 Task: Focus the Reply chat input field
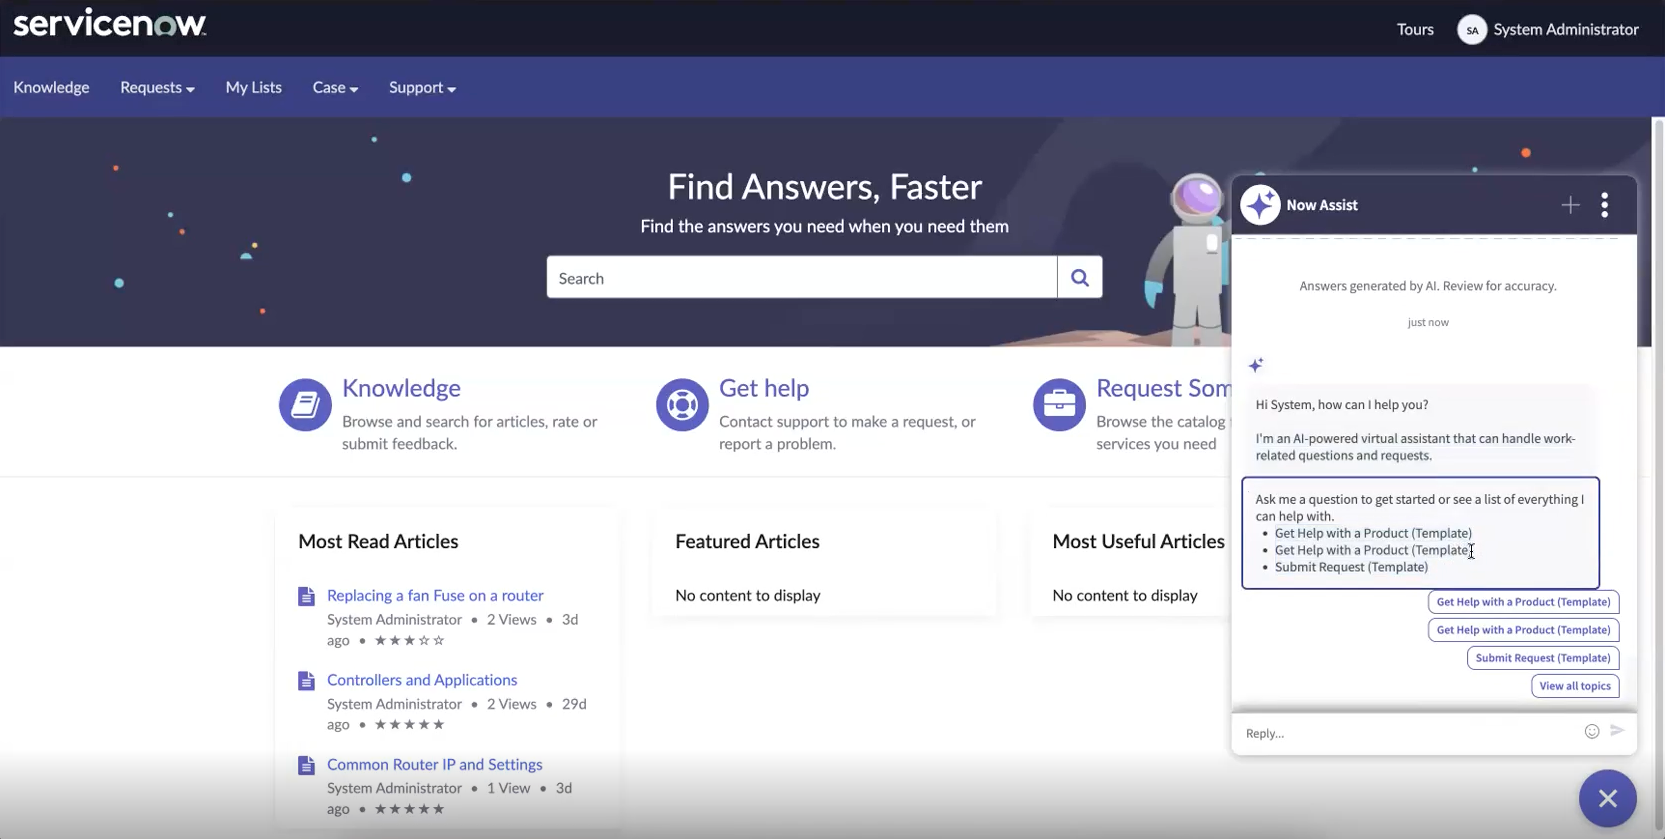click(1408, 733)
